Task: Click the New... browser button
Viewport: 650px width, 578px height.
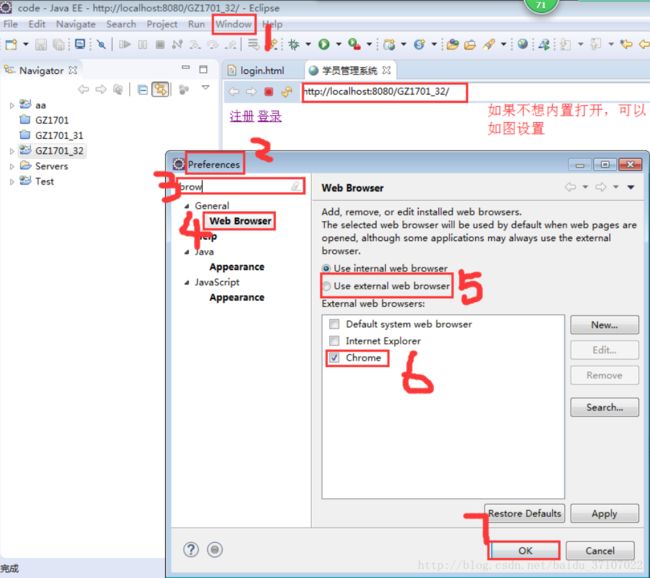Action: 604,325
